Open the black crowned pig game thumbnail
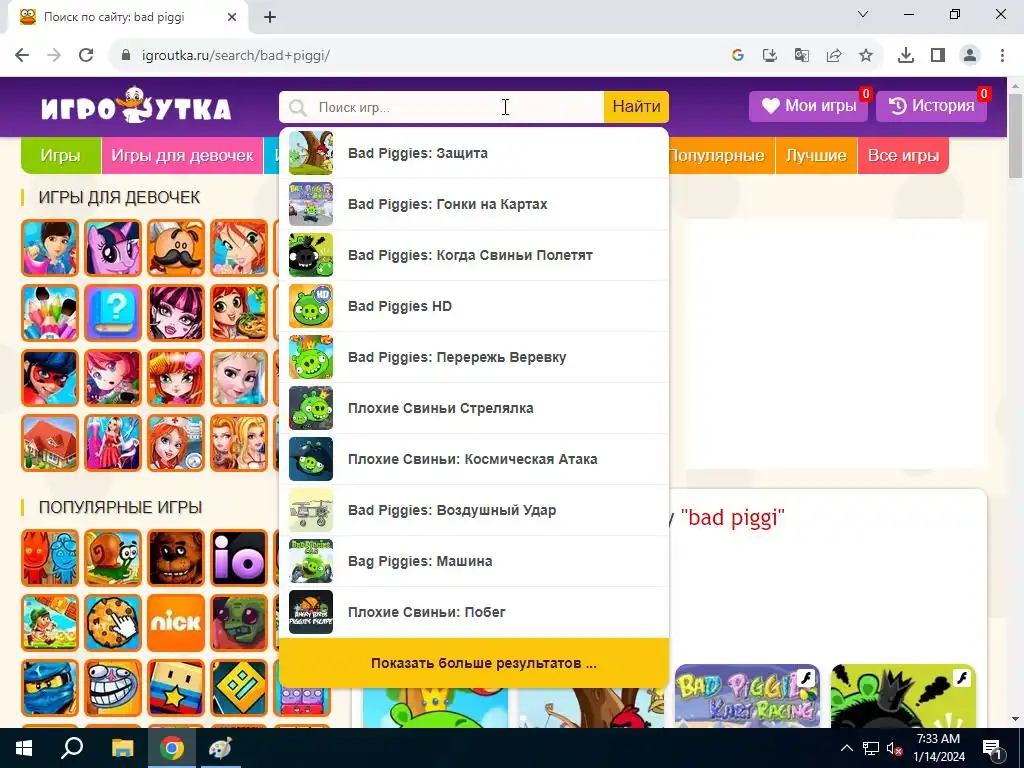 coord(903,696)
